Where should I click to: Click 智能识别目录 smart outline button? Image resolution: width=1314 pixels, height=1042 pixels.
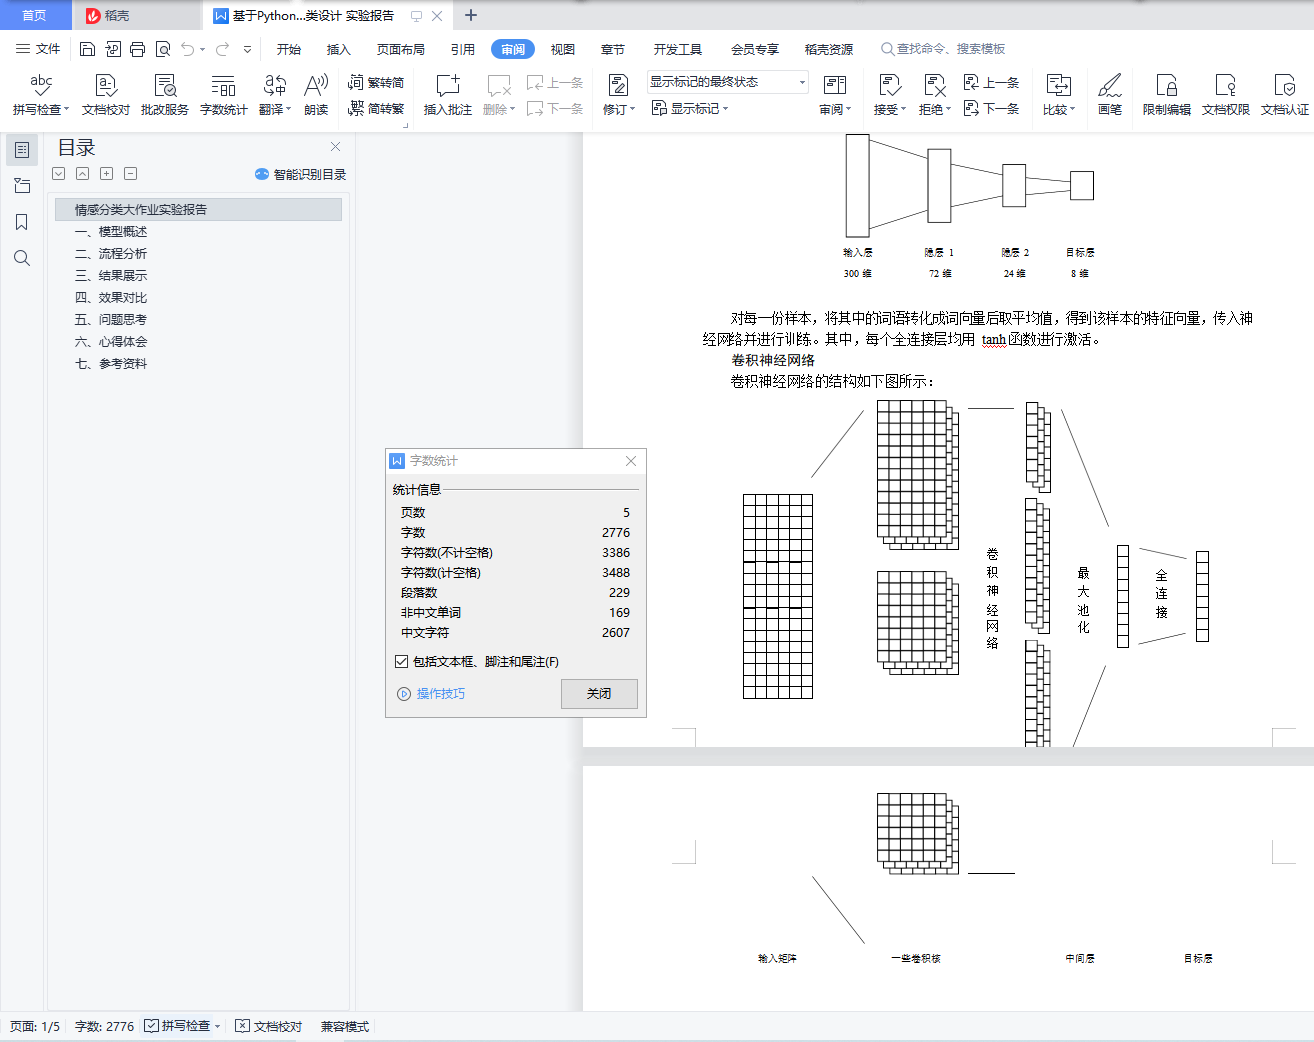click(301, 174)
